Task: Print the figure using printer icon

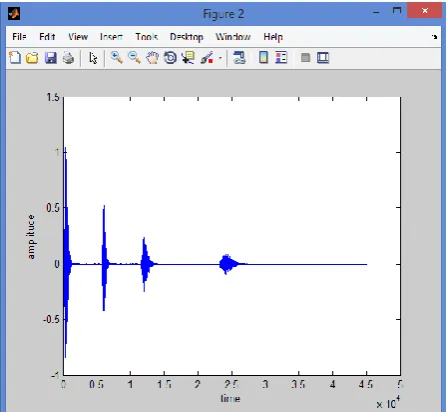Action: pyautogui.click(x=69, y=58)
